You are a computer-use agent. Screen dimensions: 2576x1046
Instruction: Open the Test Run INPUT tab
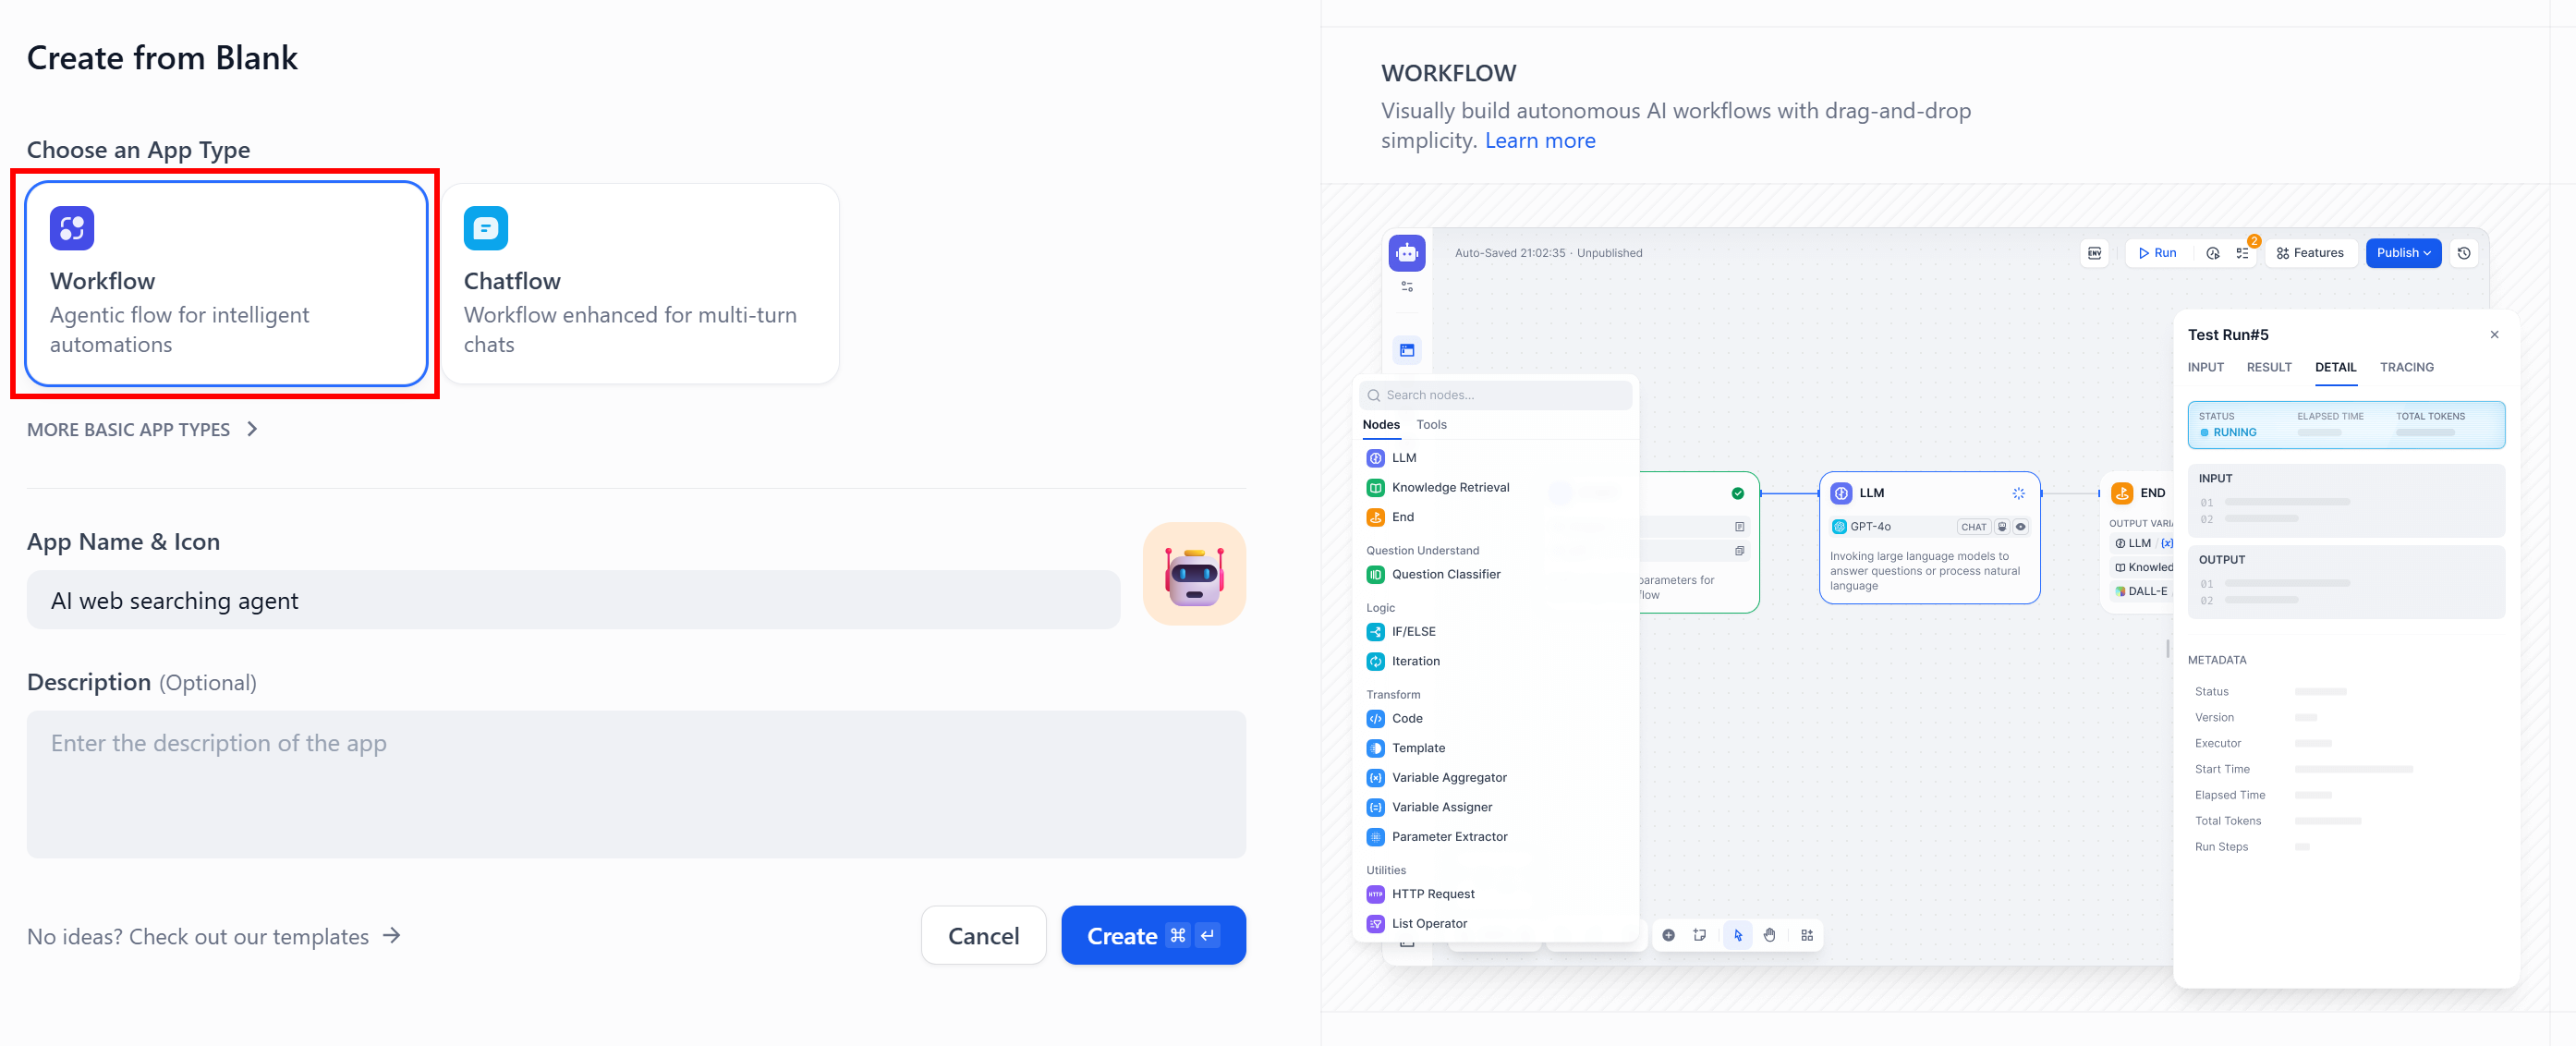[x=2205, y=367]
